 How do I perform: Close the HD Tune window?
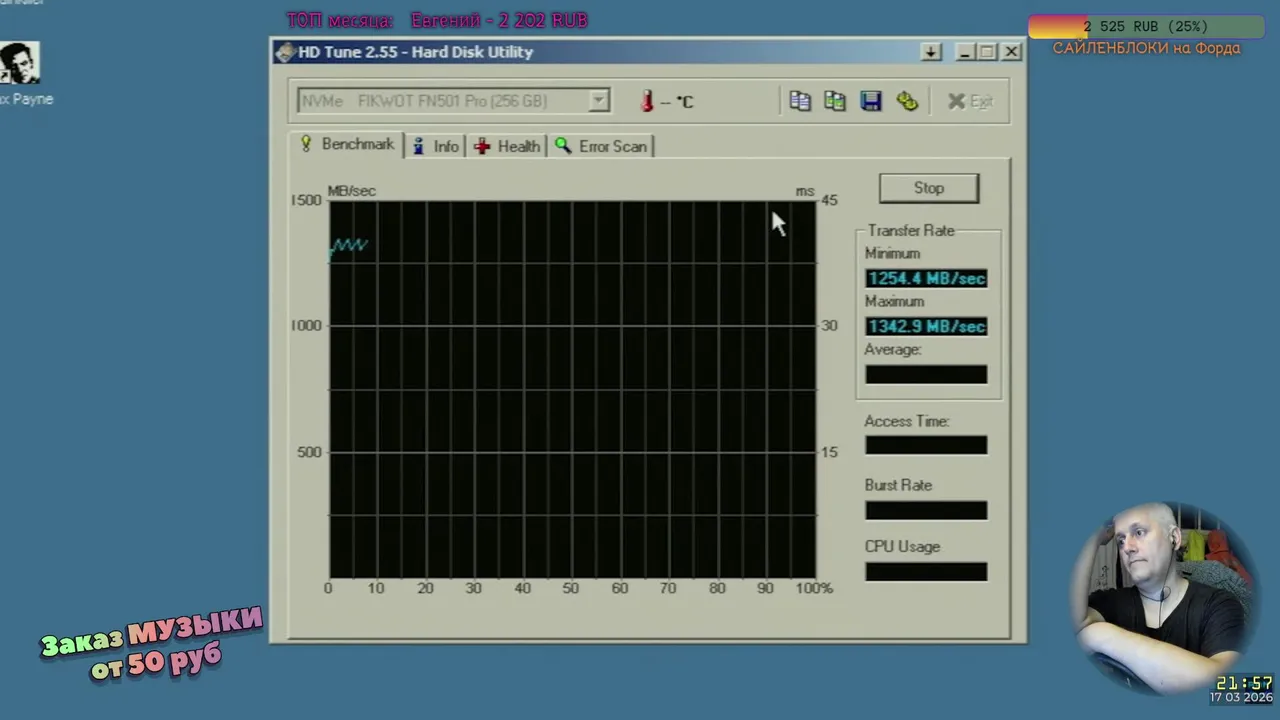click(1011, 52)
